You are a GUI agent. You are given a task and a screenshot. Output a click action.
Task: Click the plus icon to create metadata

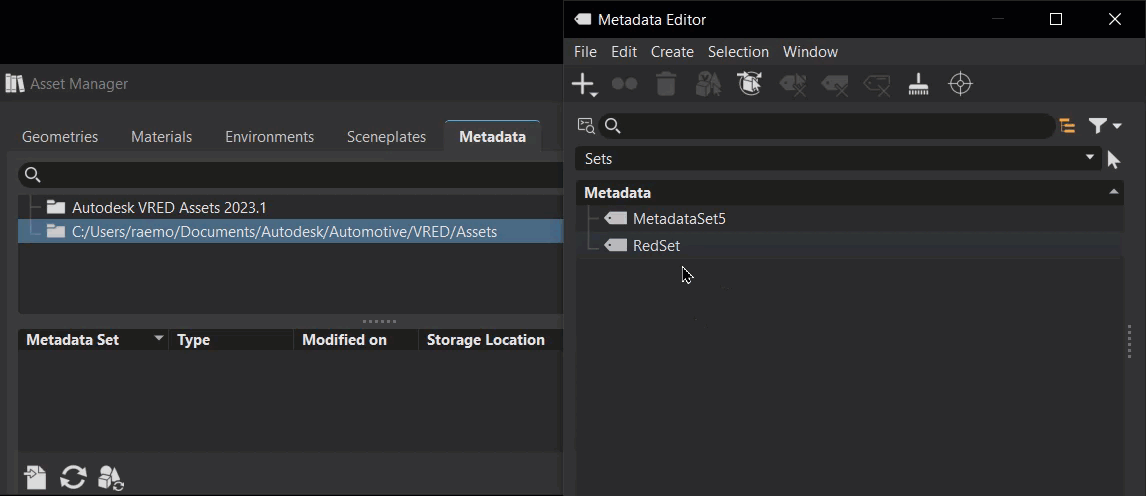click(584, 86)
